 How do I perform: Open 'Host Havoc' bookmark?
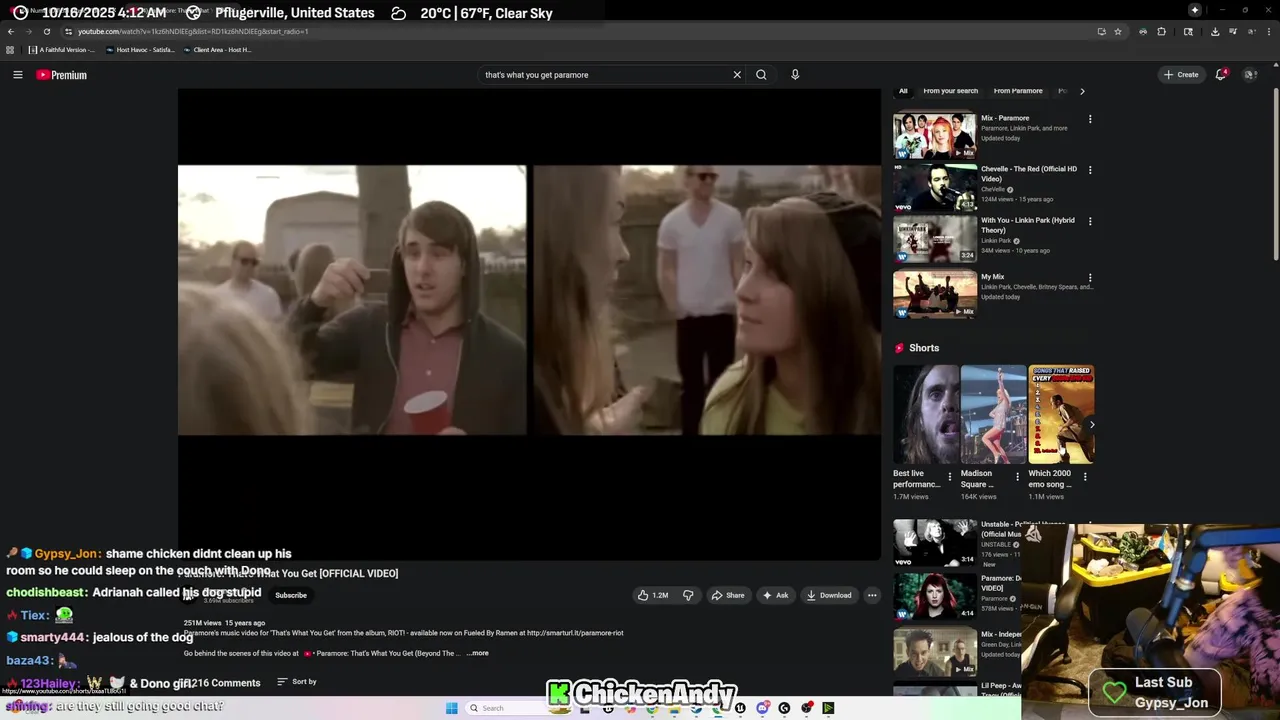point(140,50)
